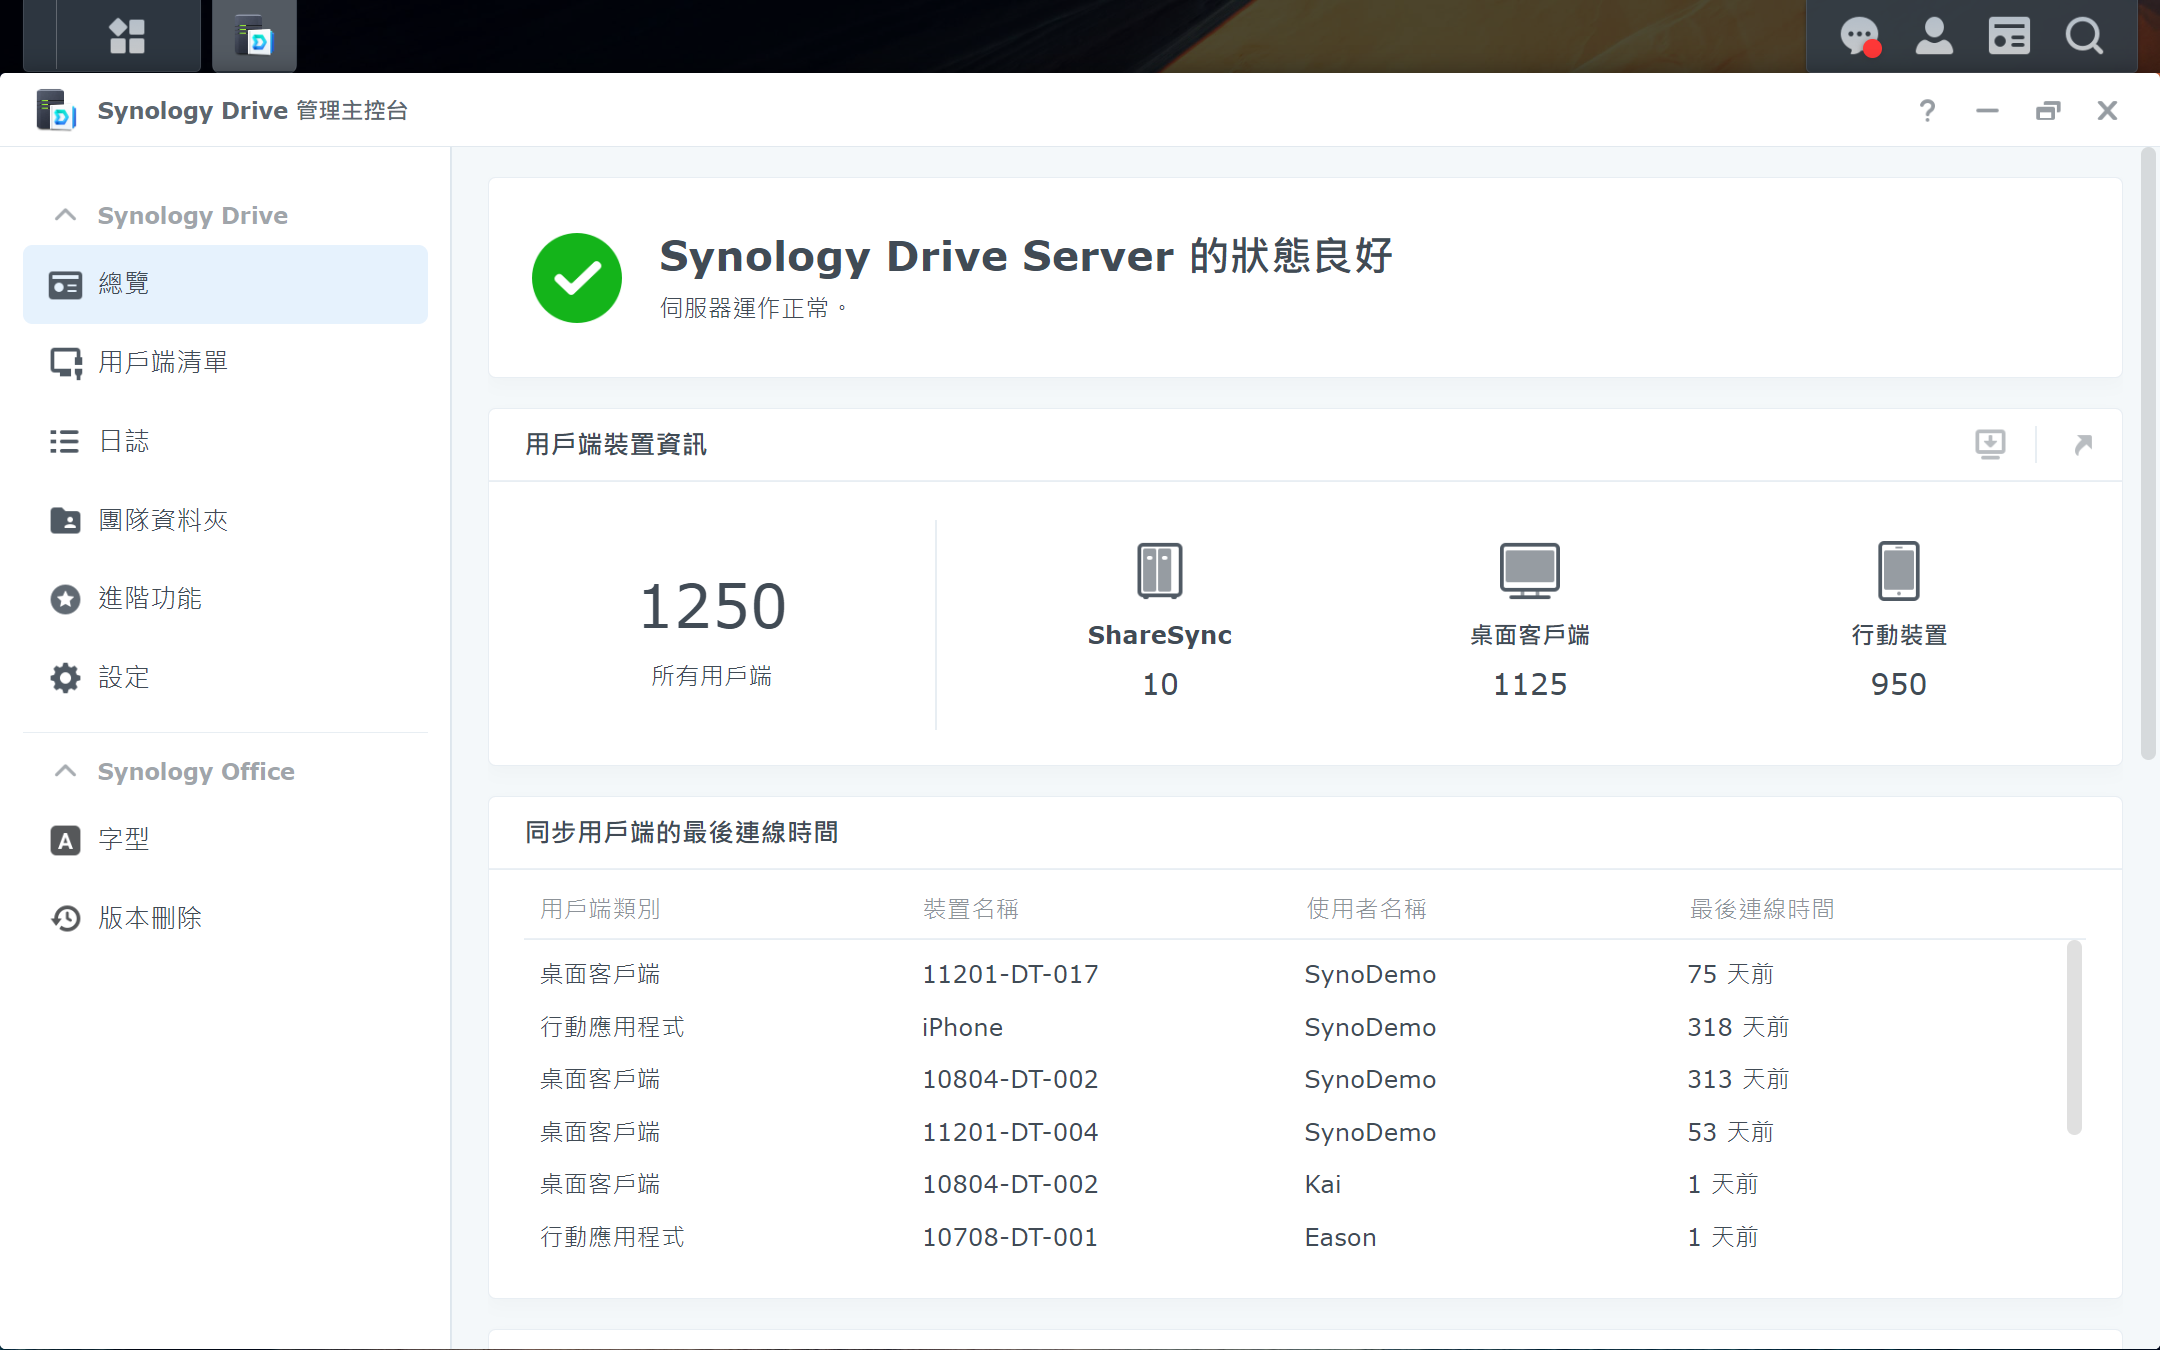Click the connection table scrollbar

click(2074, 1038)
